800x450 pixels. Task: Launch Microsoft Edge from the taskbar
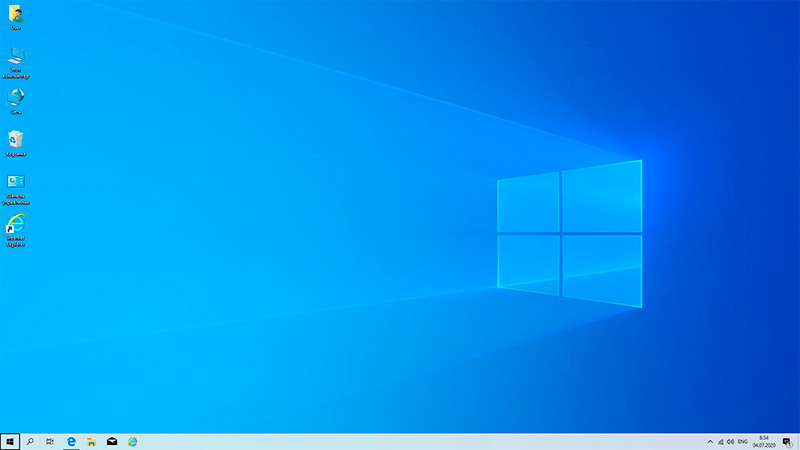tap(71, 441)
